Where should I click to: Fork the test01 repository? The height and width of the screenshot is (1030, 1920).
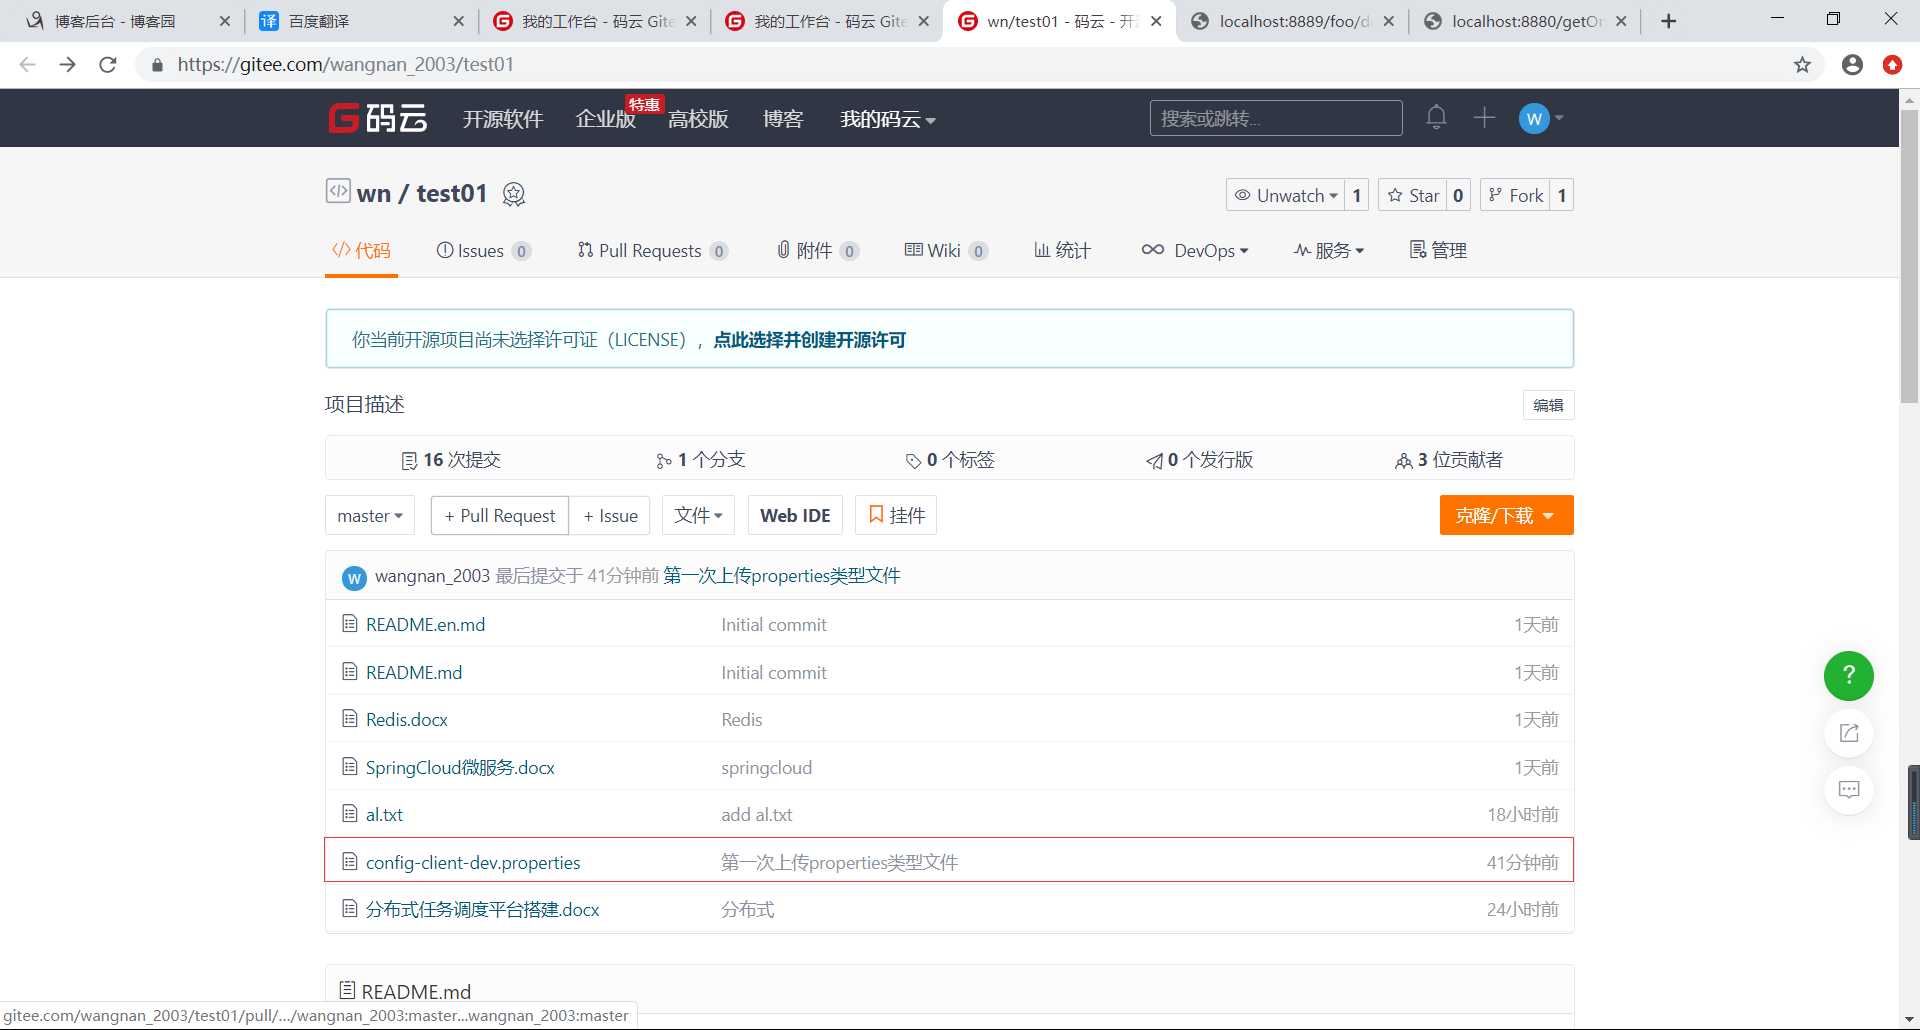click(1516, 195)
